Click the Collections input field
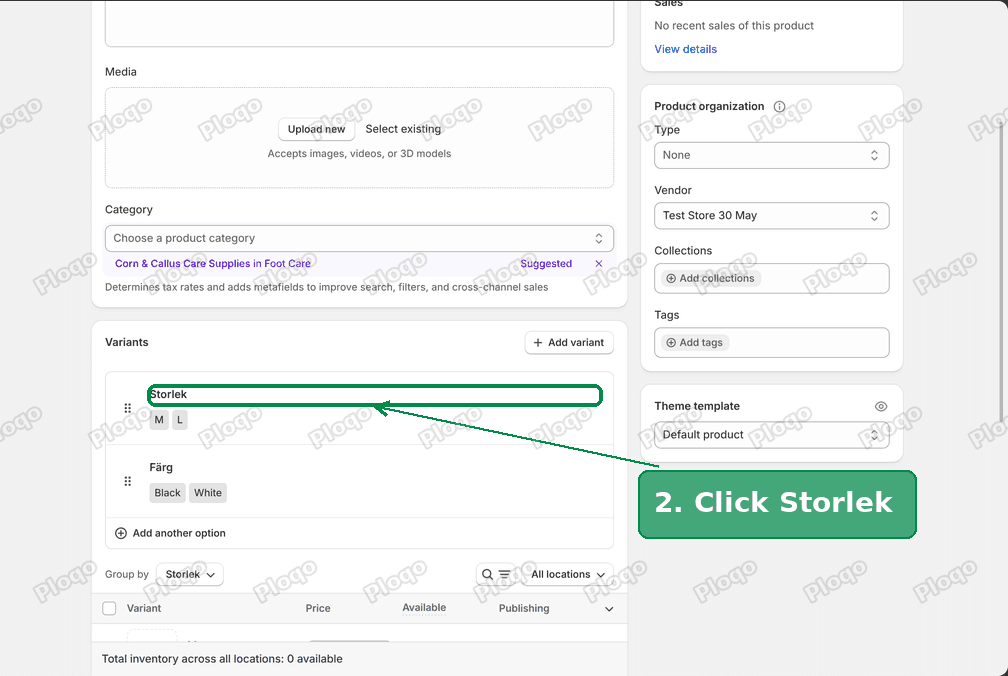The image size is (1008, 676). coord(771,278)
